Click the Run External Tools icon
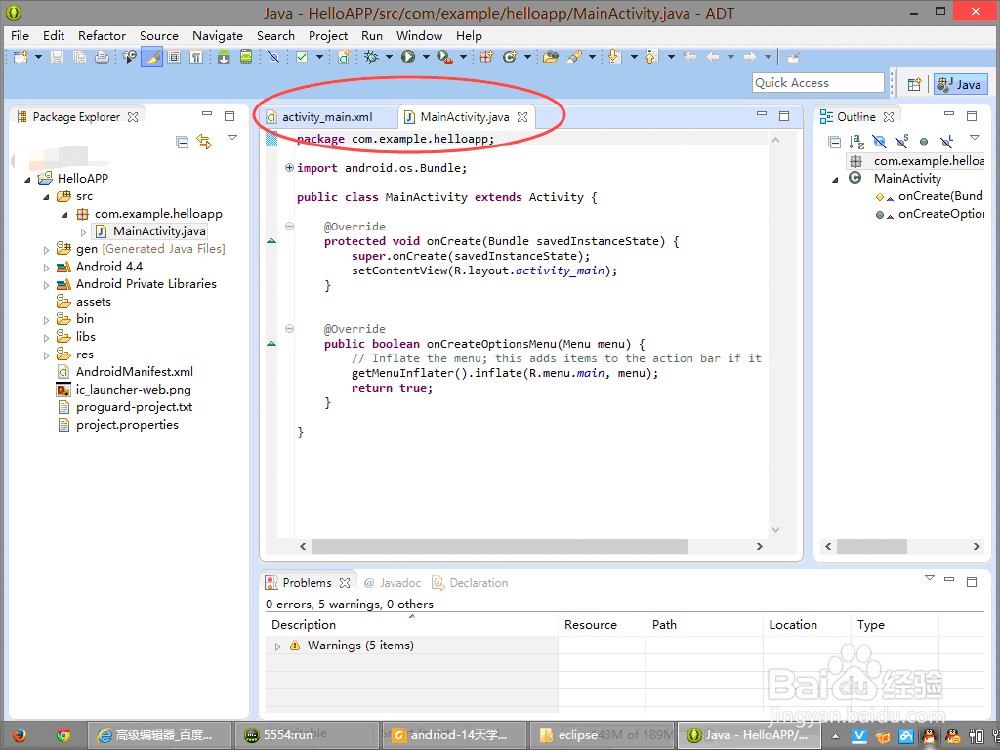The image size is (1000, 750). [x=445, y=57]
